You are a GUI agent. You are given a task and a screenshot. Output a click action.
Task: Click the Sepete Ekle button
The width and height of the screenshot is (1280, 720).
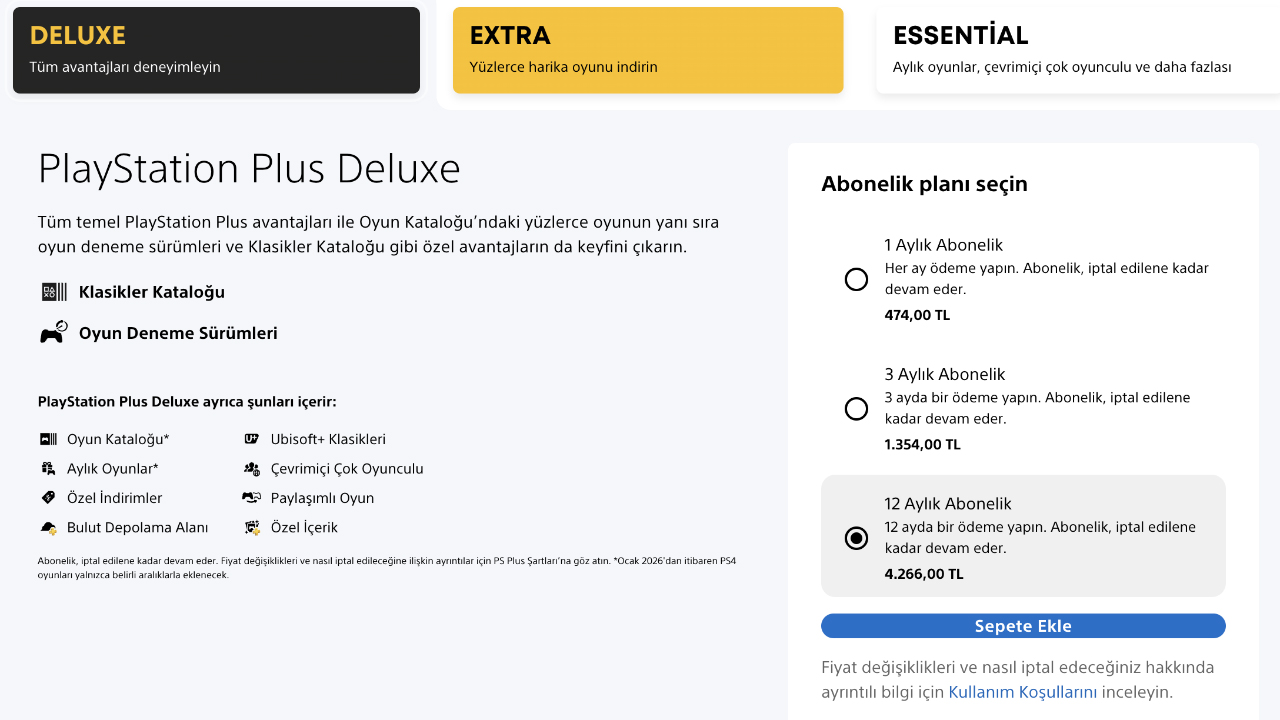point(1023,626)
